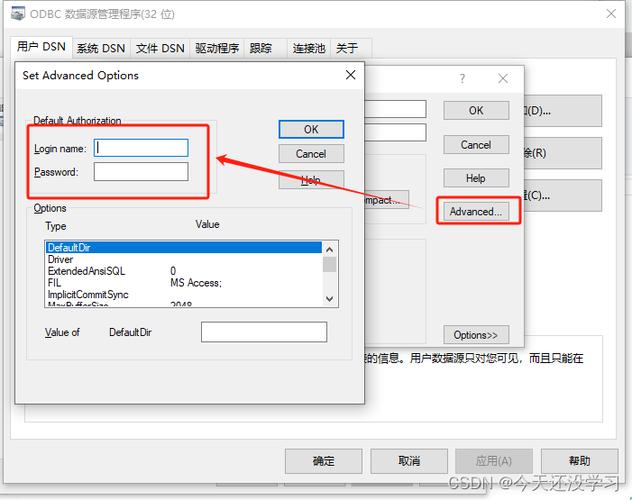This screenshot has width=632, height=500.
Task: Click the 确定 button
Action: coord(324,461)
